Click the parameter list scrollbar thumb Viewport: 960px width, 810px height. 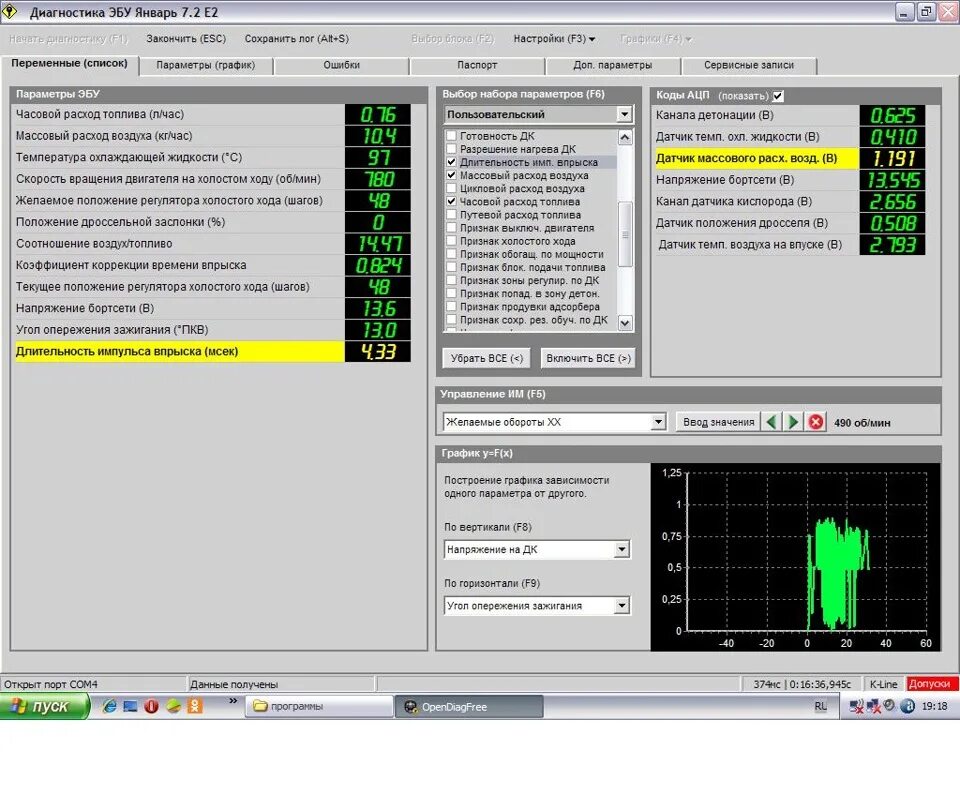(x=624, y=234)
